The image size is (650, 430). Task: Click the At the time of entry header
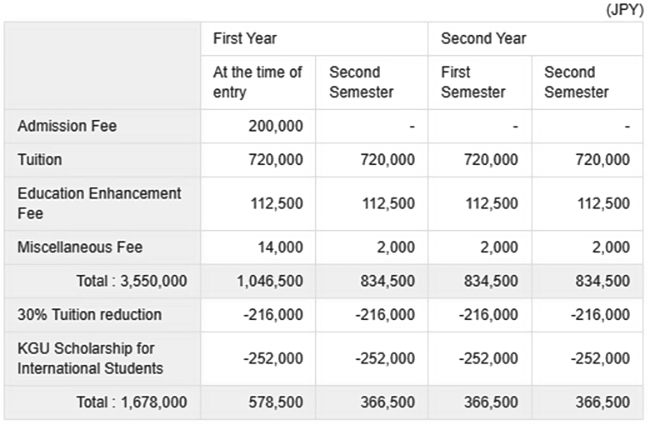pos(257,82)
